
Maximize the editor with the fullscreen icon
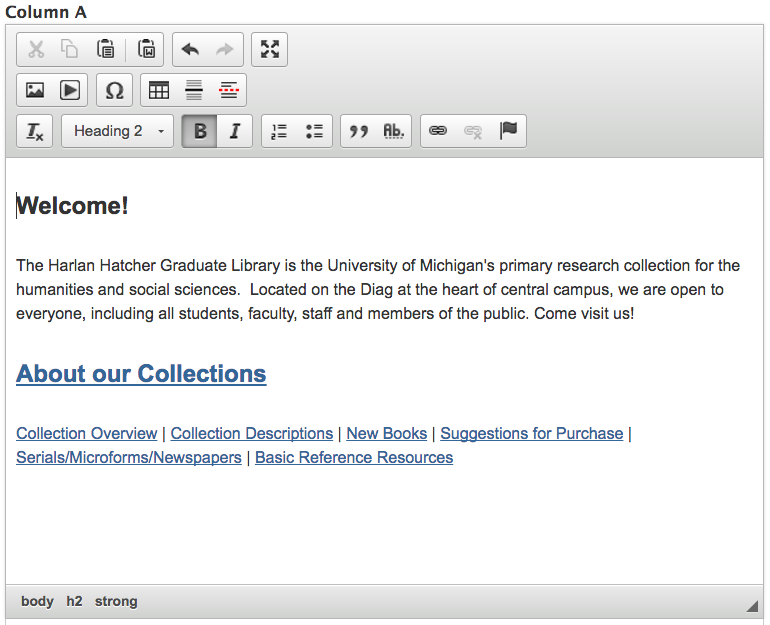coord(270,50)
